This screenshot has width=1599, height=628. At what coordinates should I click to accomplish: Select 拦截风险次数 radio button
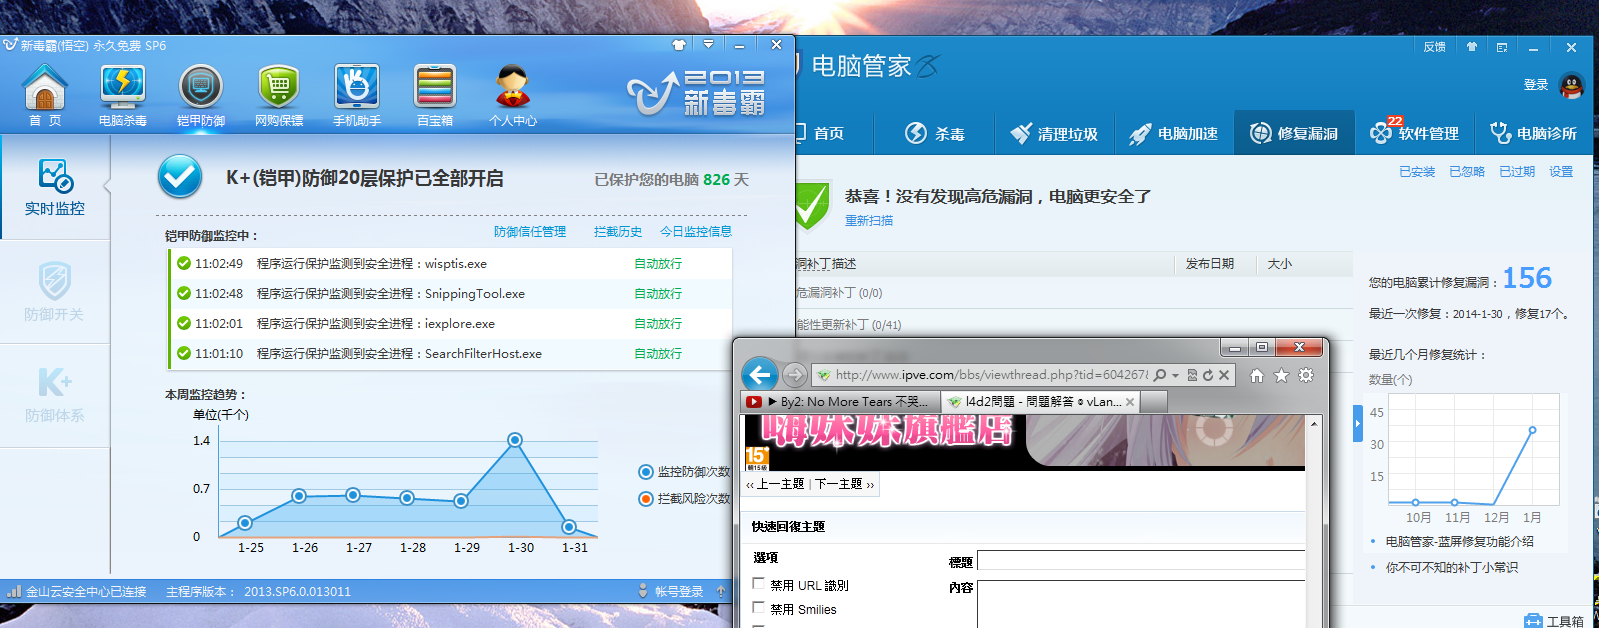point(646,499)
